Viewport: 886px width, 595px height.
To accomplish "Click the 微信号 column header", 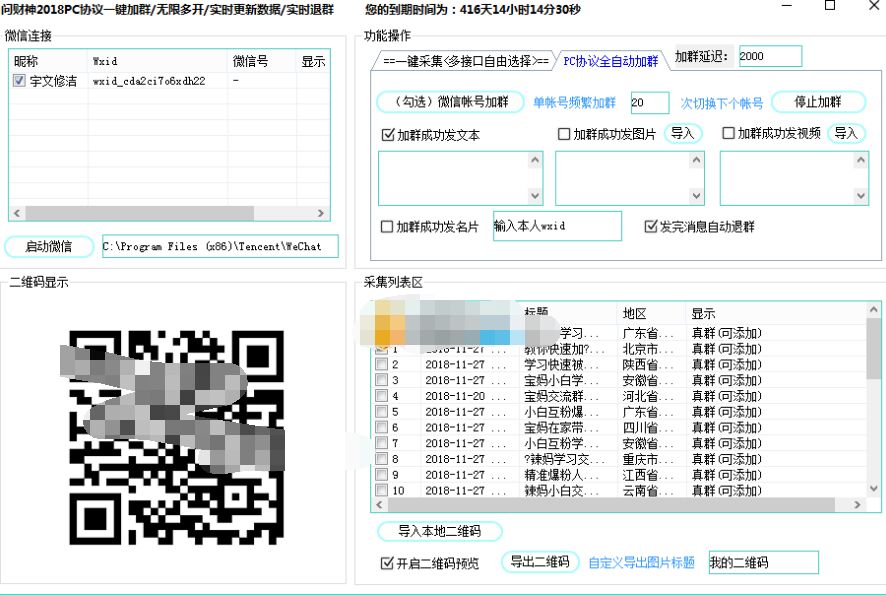I will point(262,61).
